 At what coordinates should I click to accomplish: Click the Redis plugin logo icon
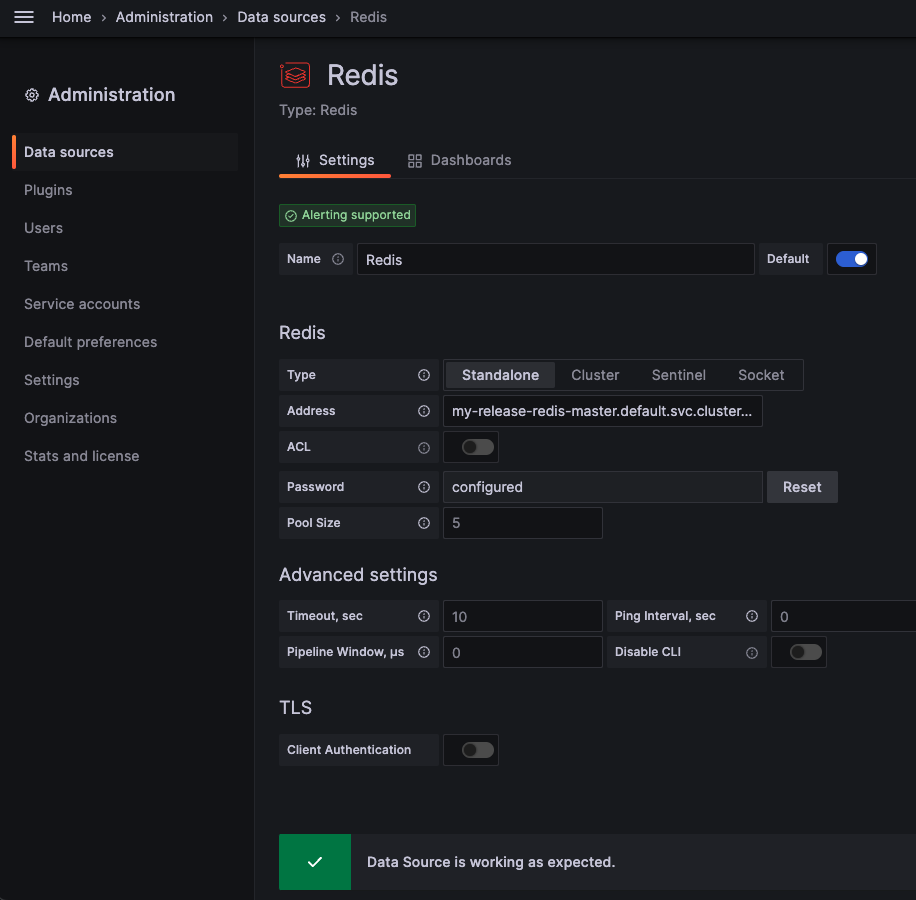point(295,75)
